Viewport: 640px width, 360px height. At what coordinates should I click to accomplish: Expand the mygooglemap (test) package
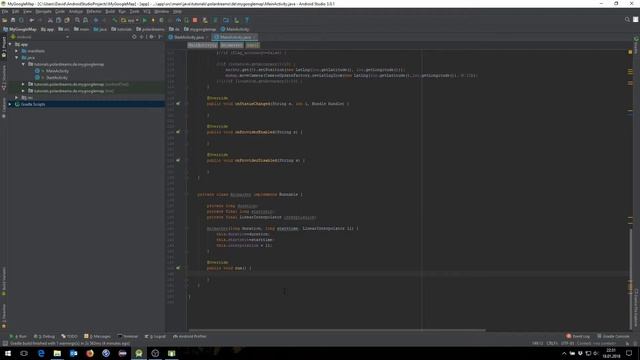pos(23,91)
